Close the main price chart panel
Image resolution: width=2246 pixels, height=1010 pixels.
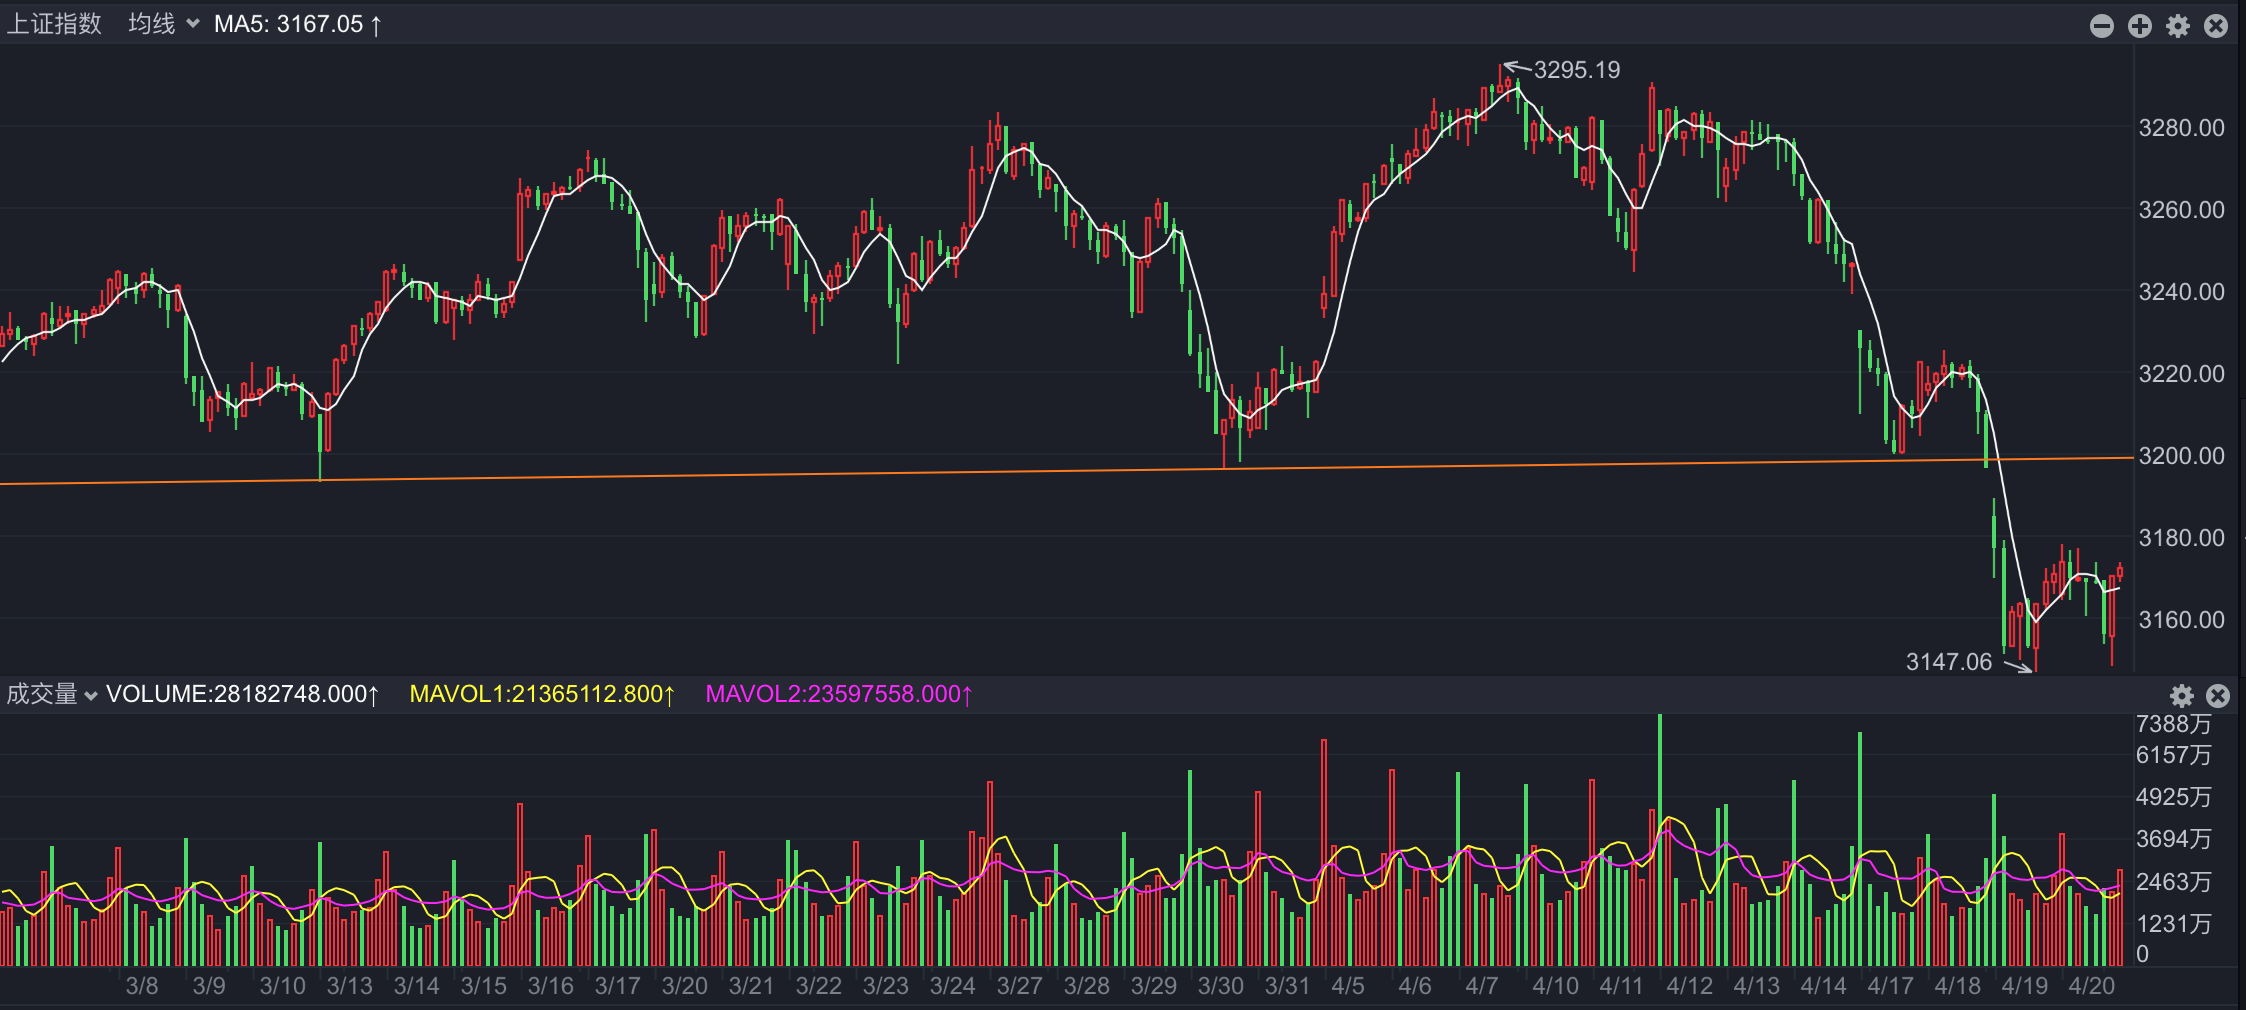click(x=2216, y=26)
